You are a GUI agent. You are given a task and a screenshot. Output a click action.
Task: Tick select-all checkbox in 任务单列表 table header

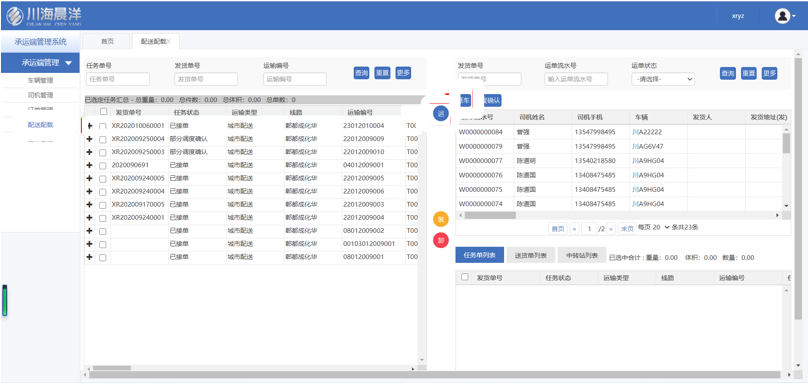tap(465, 277)
